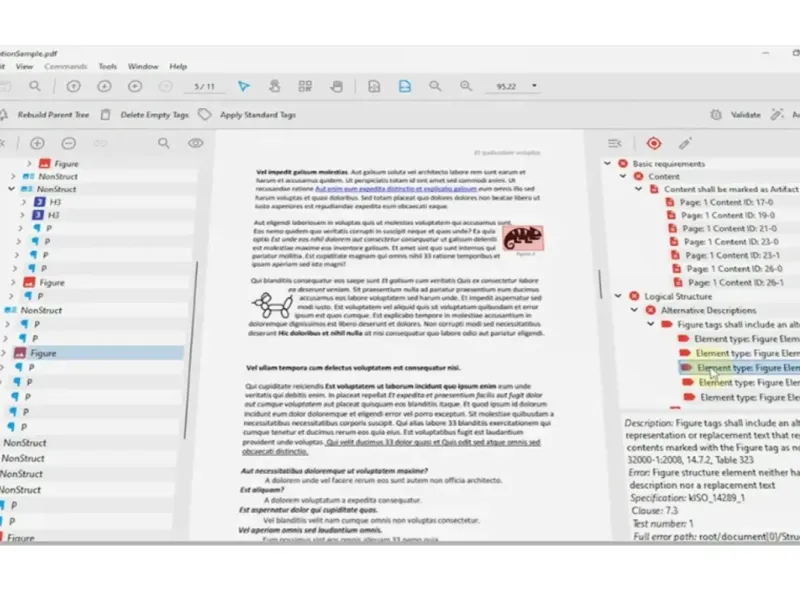This screenshot has height=600, width=800.
Task: Collapse the Content shall be marked as Artifact node
Action: pyautogui.click(x=639, y=189)
